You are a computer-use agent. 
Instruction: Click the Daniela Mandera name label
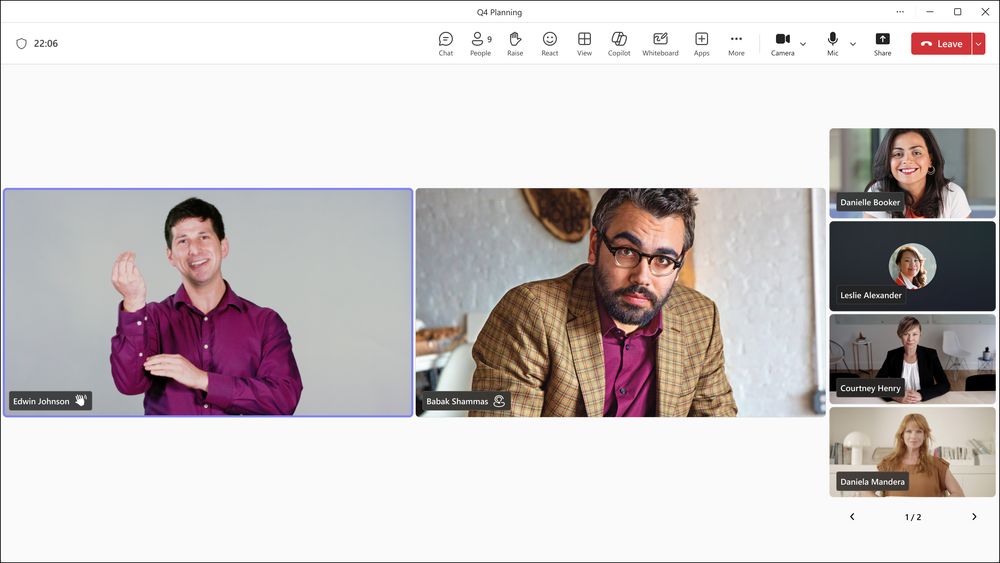872,481
